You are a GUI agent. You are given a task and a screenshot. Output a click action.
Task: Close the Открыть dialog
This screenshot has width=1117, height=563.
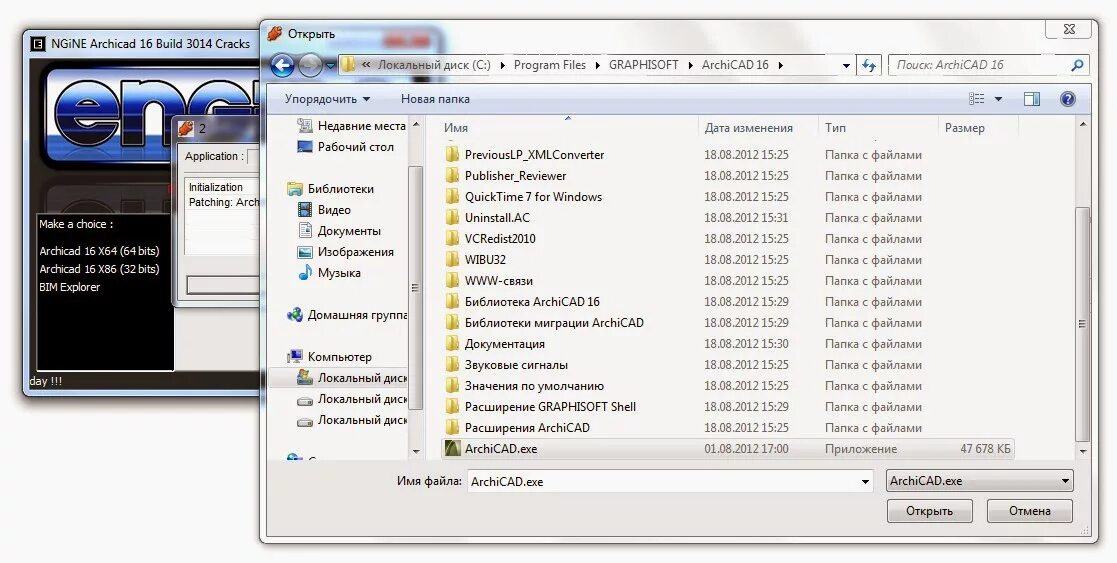pos(1069,29)
